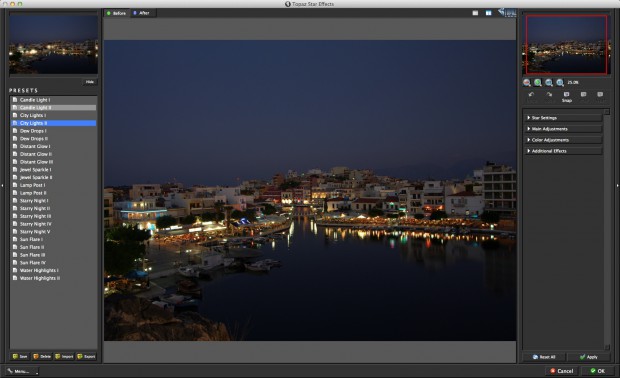The height and width of the screenshot is (378, 620).
Task: Click the Snap icon
Action: click(x=567, y=94)
